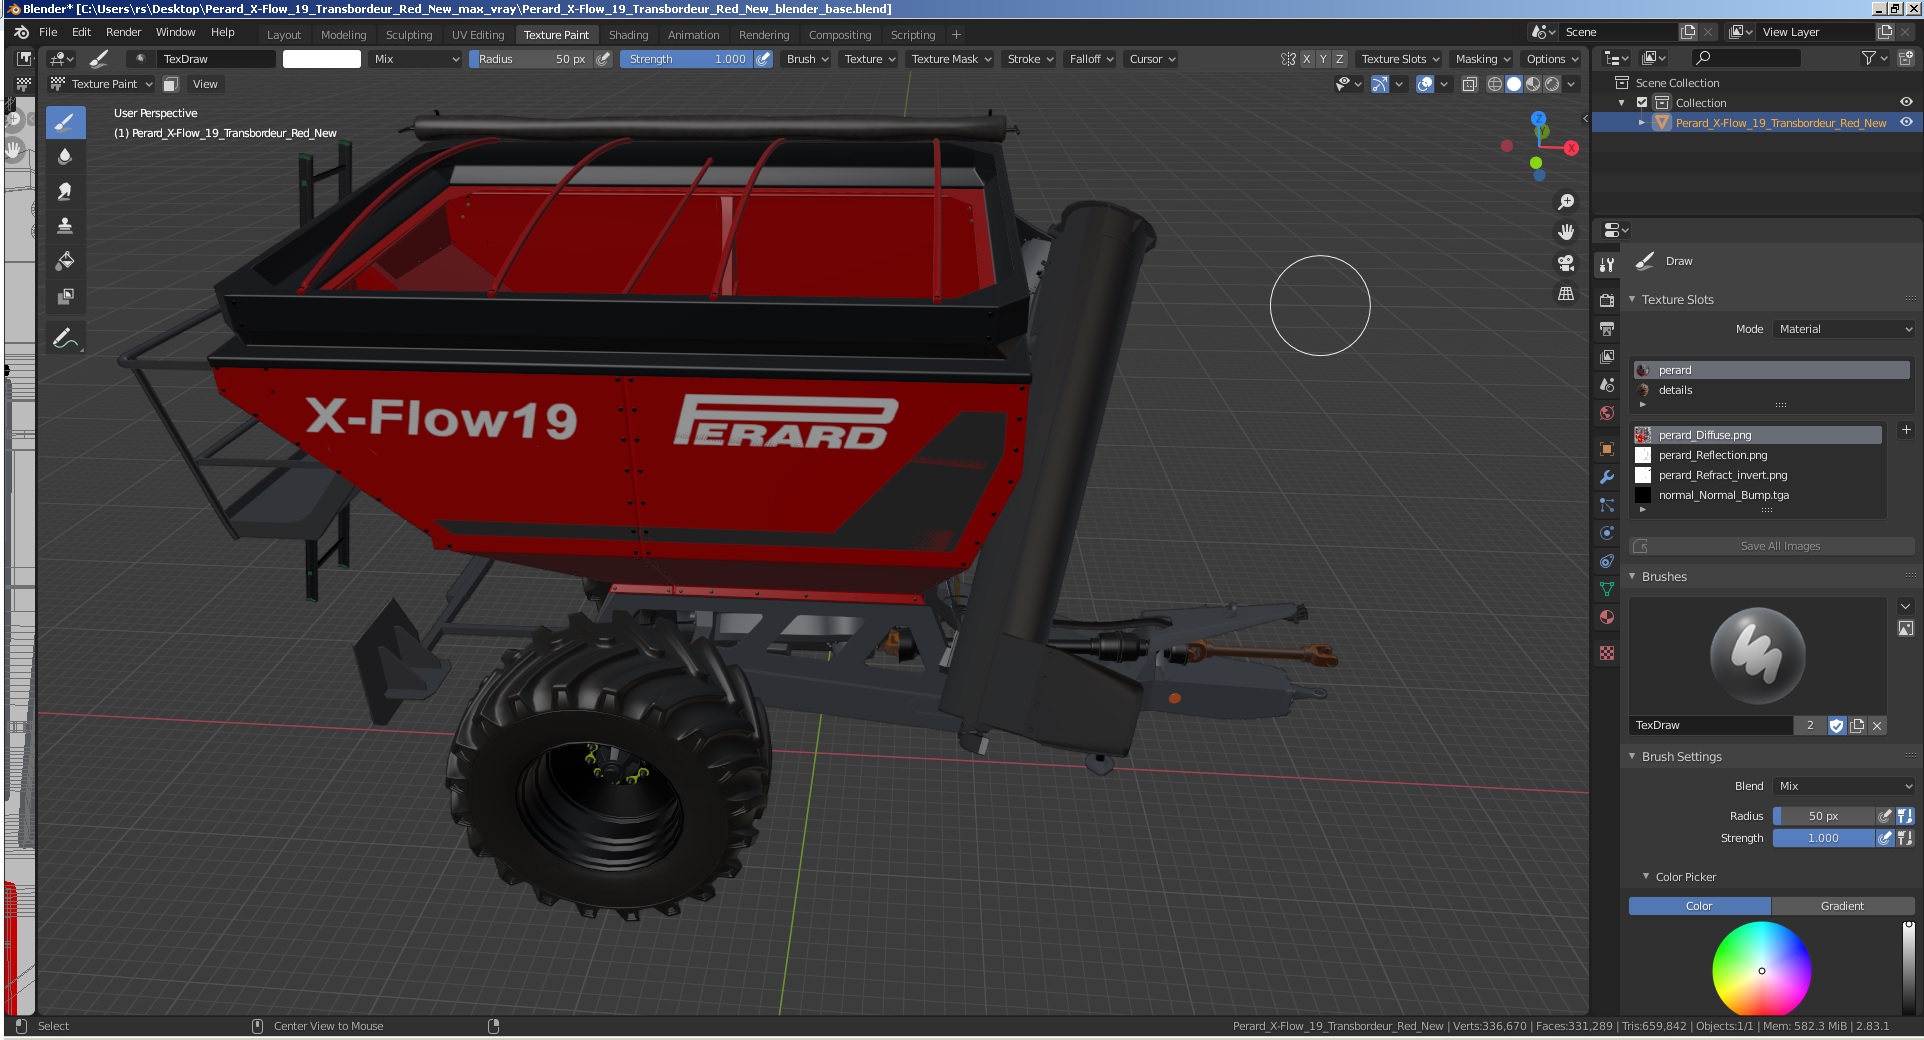The height and width of the screenshot is (1040, 1924).
Task: Open Particles properties tab
Action: pos(1607,505)
